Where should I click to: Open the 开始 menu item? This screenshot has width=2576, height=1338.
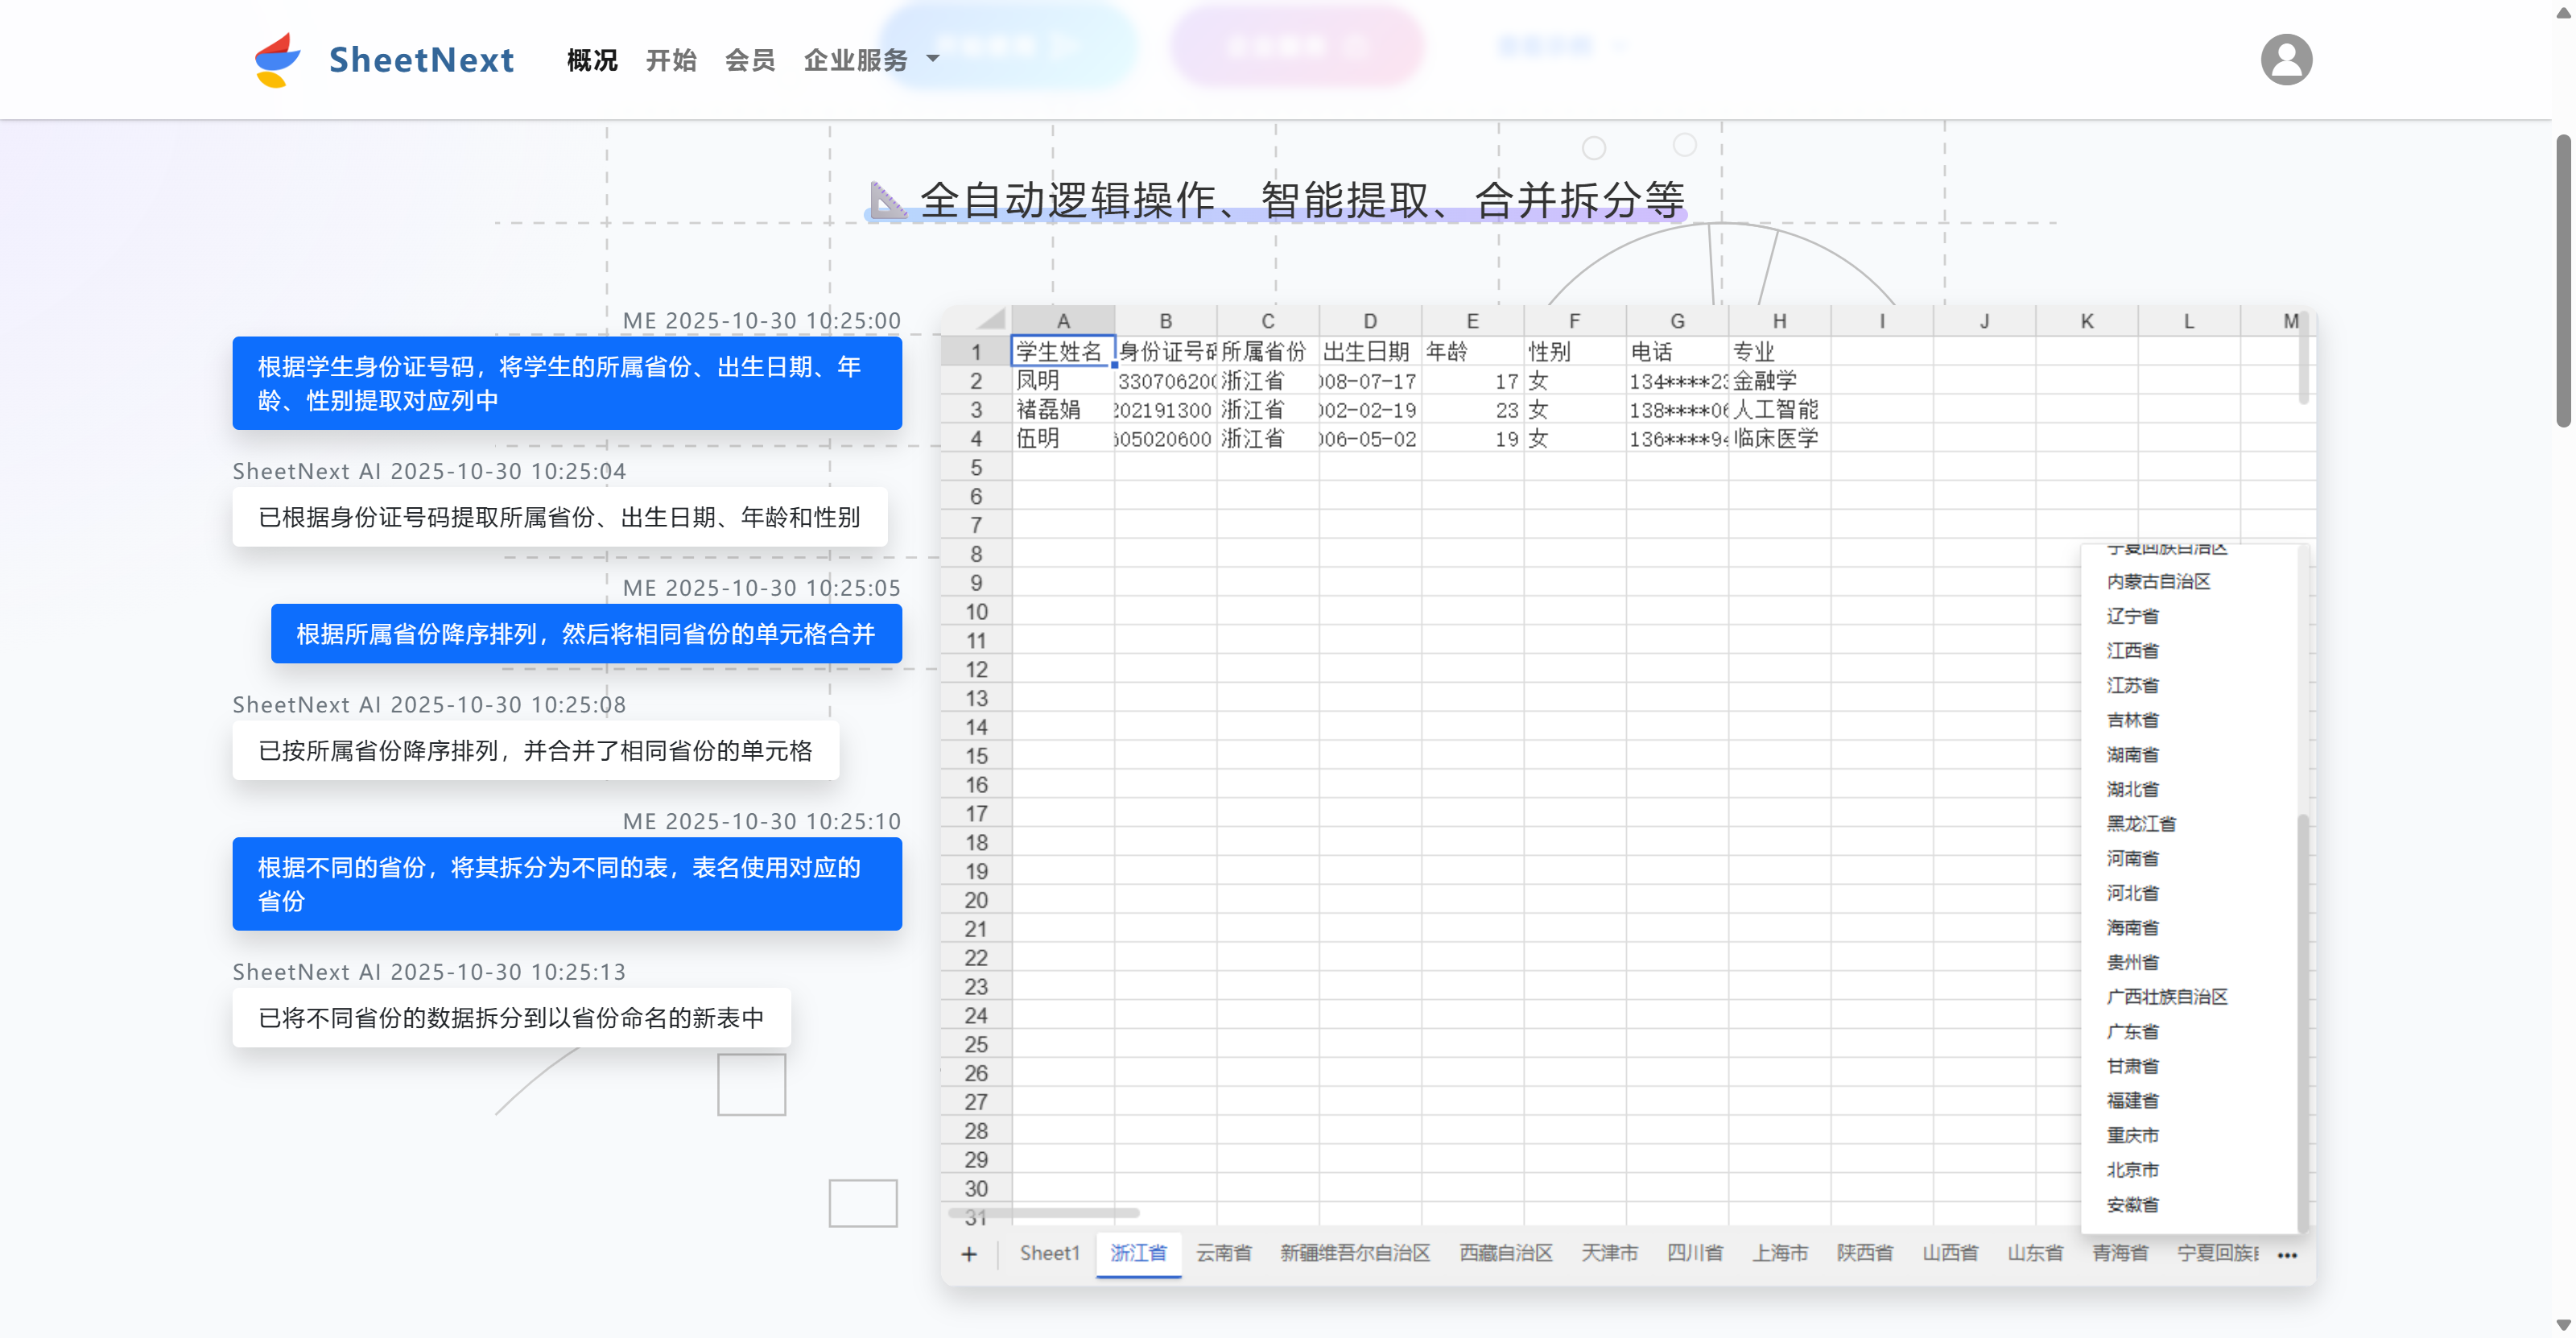tap(671, 60)
